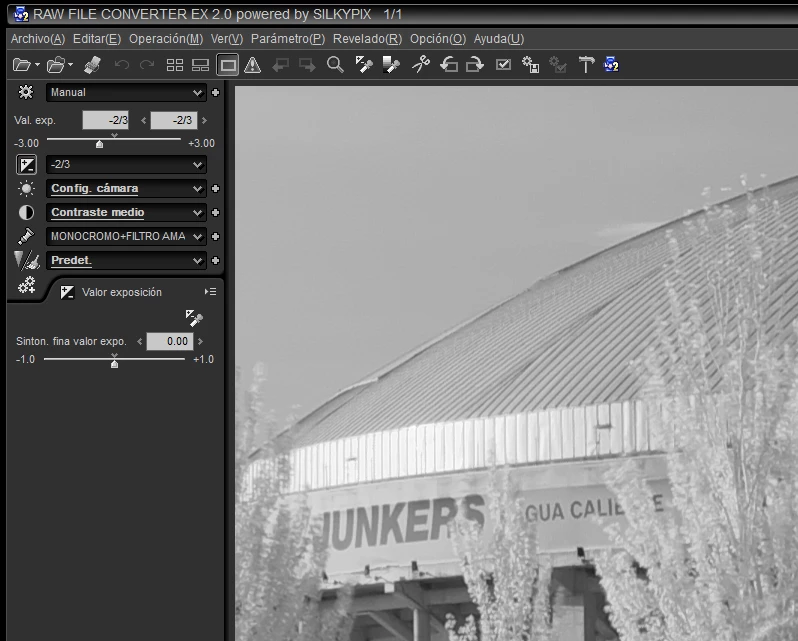Go to previous image arrow icon
Screen dimensions: 798x641
(280, 65)
